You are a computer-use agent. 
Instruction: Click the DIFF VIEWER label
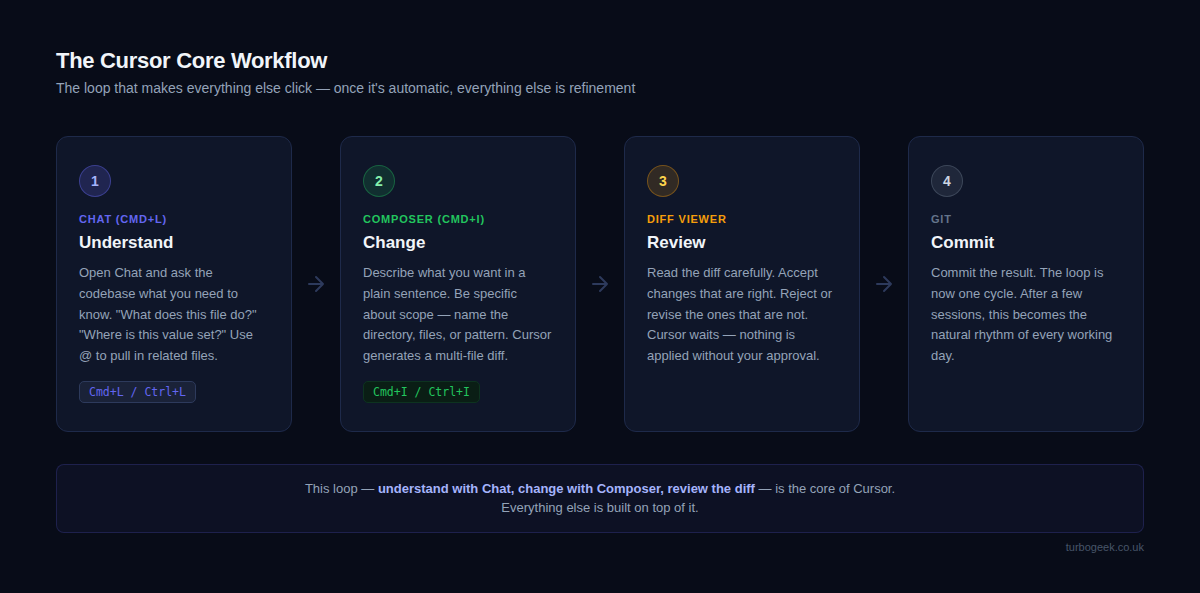[x=687, y=219]
